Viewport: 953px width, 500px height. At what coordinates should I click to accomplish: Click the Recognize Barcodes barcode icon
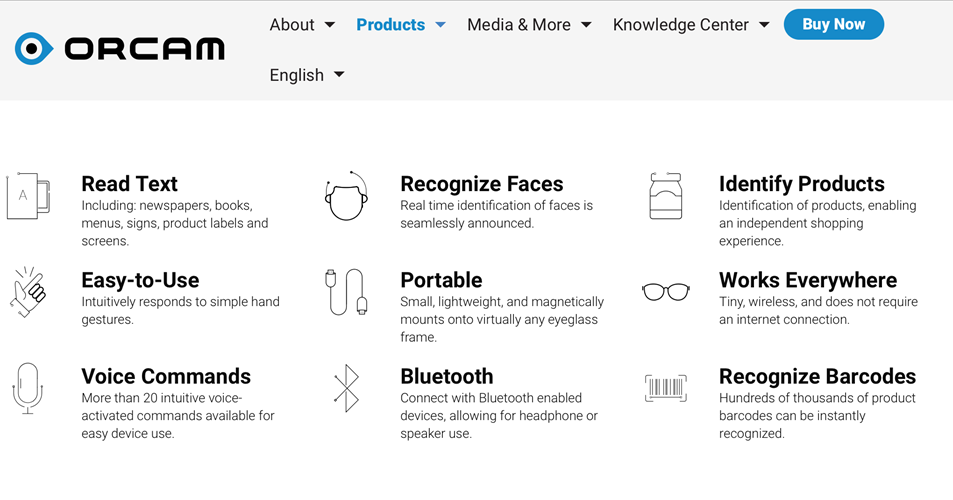pos(666,388)
